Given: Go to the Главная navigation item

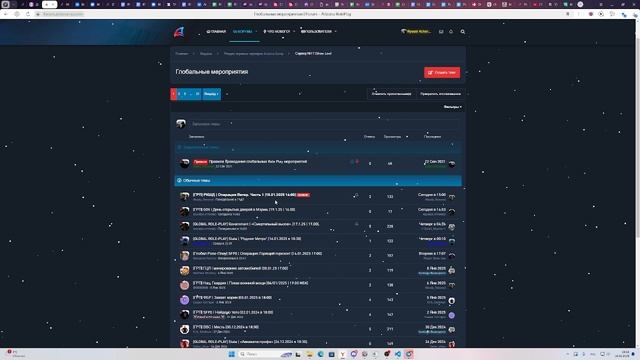Looking at the screenshot, I should tap(216, 31).
